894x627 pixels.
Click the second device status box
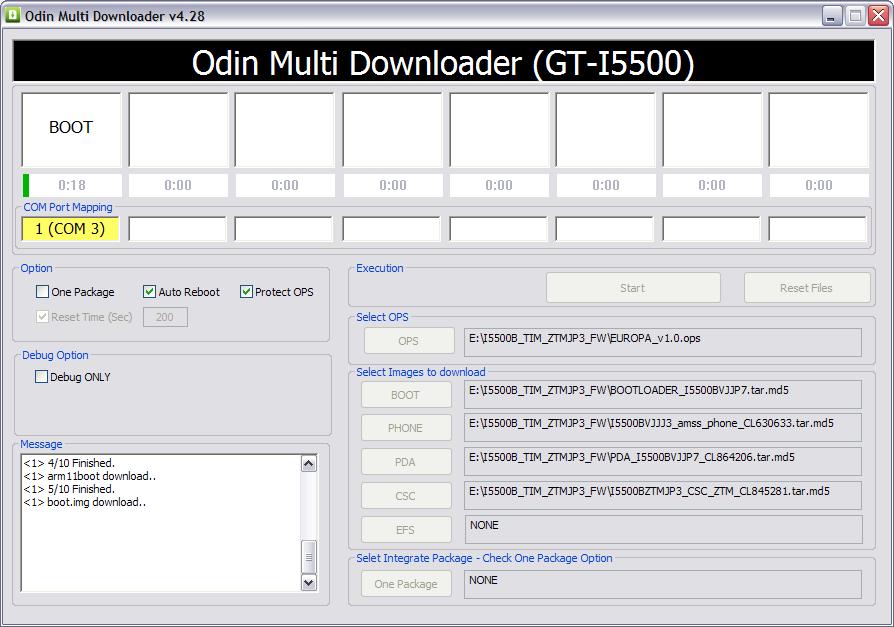tap(178, 129)
